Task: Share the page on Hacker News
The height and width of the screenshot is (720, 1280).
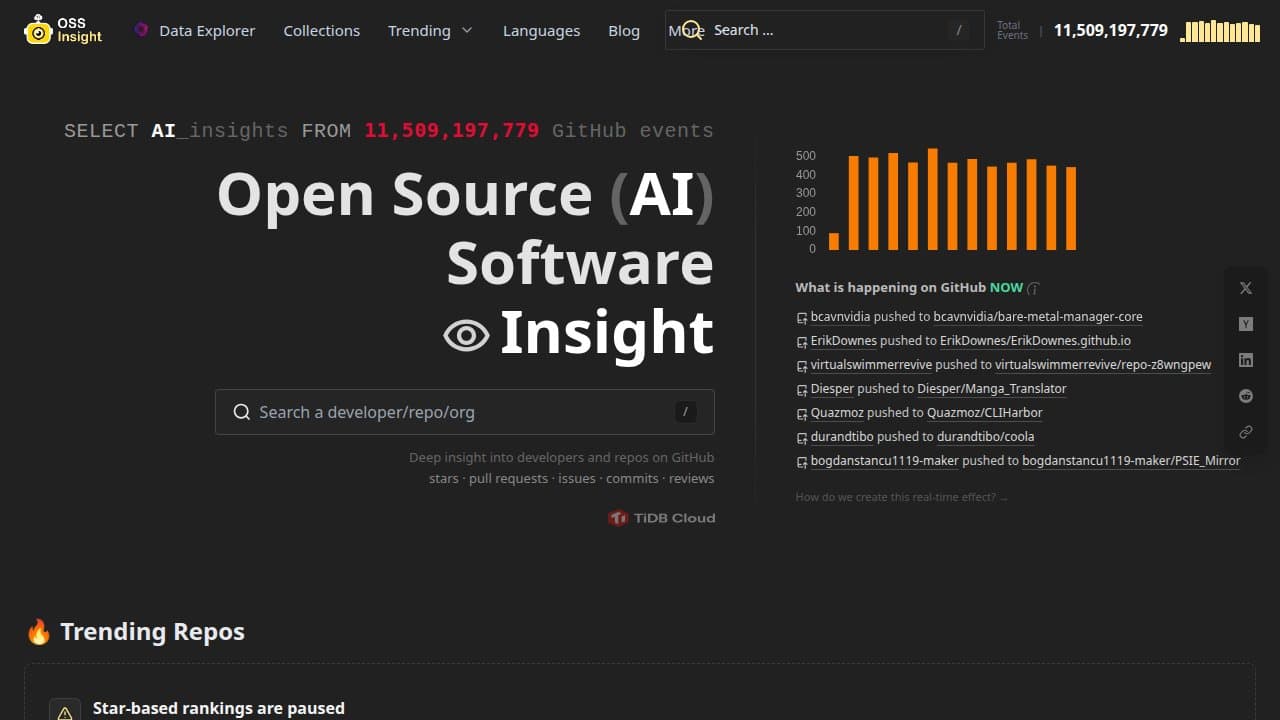Action: tap(1246, 324)
